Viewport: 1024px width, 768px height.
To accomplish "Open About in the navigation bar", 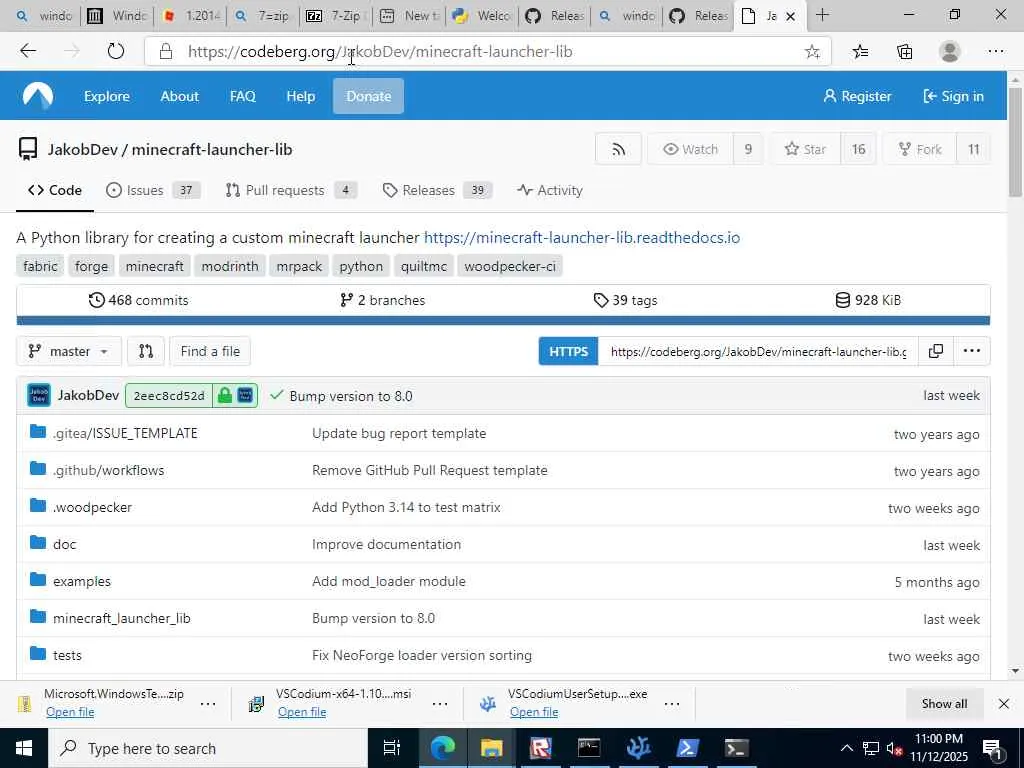I will click(180, 96).
